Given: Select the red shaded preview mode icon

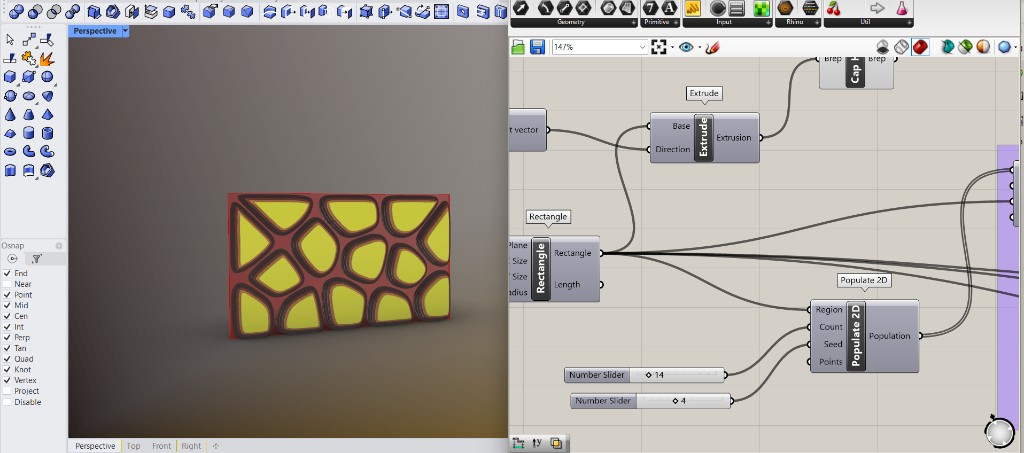Looking at the screenshot, I should (920, 47).
